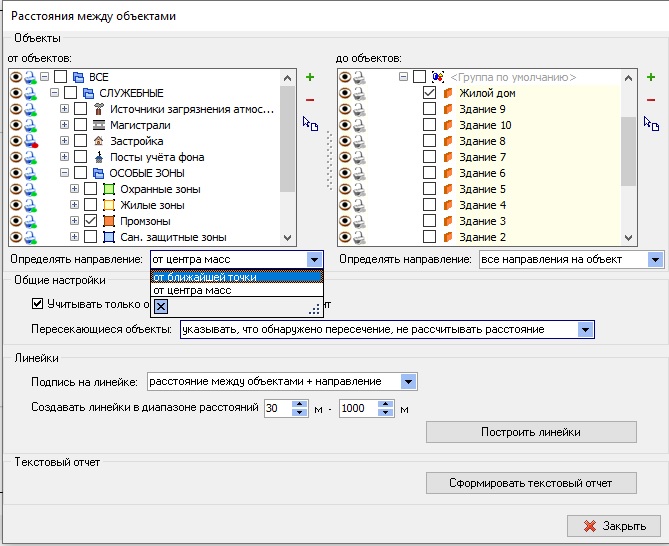Screen dimensions: 669x546
Task: Expand the Охранные зоны tree node
Action: 75,189
